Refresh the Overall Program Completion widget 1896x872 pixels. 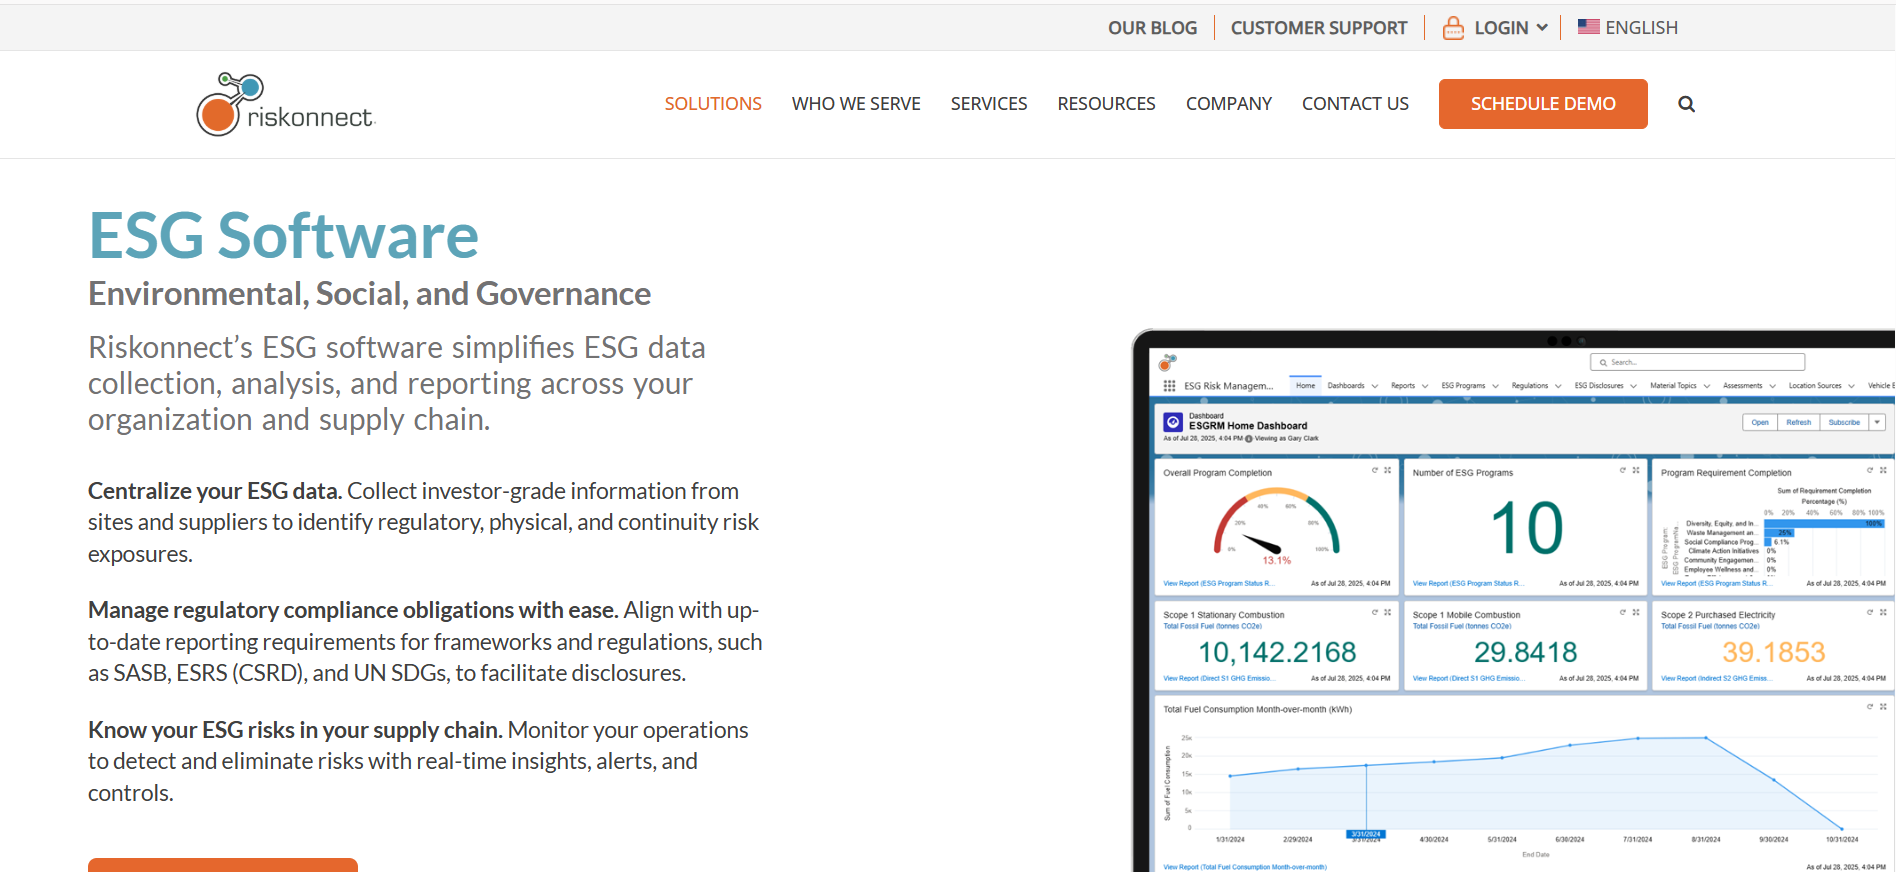tap(1374, 470)
